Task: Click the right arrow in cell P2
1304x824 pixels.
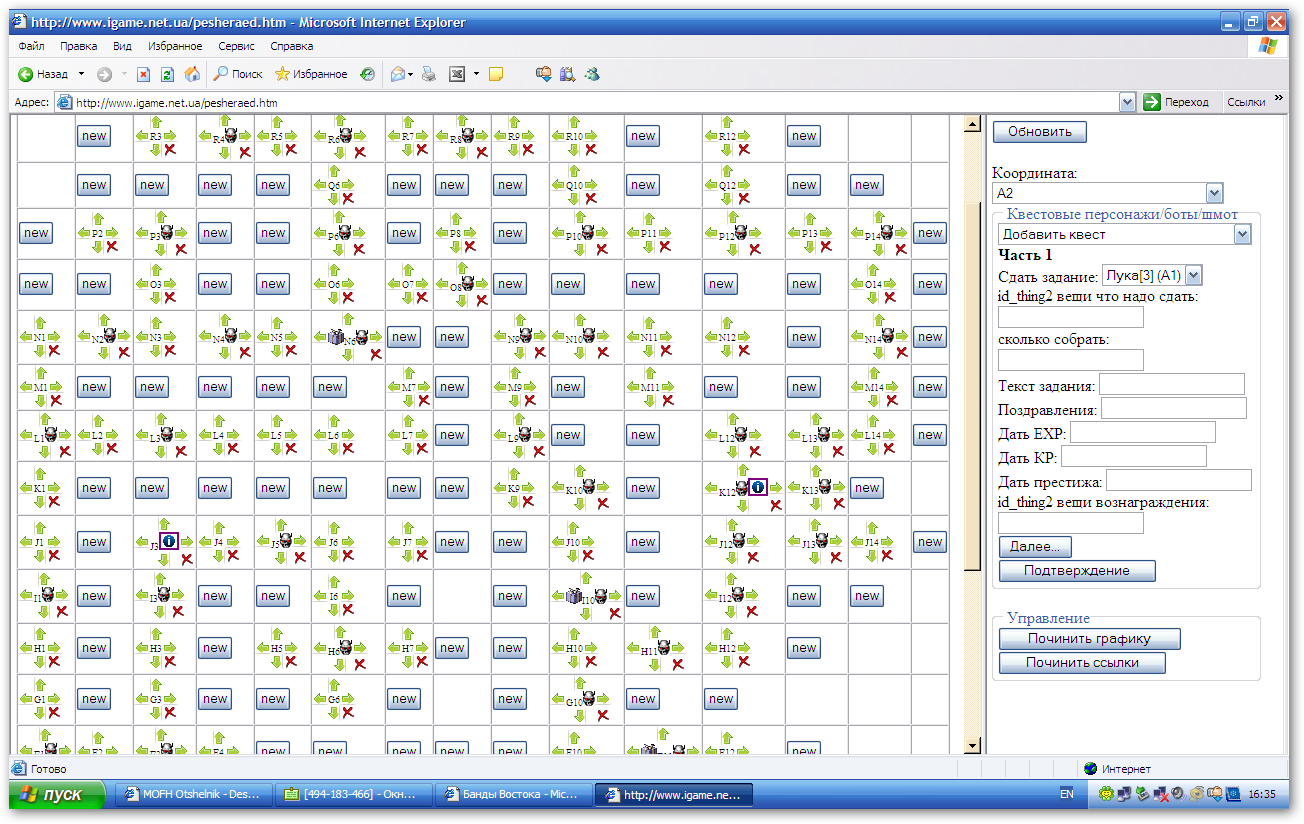Action: point(112,233)
